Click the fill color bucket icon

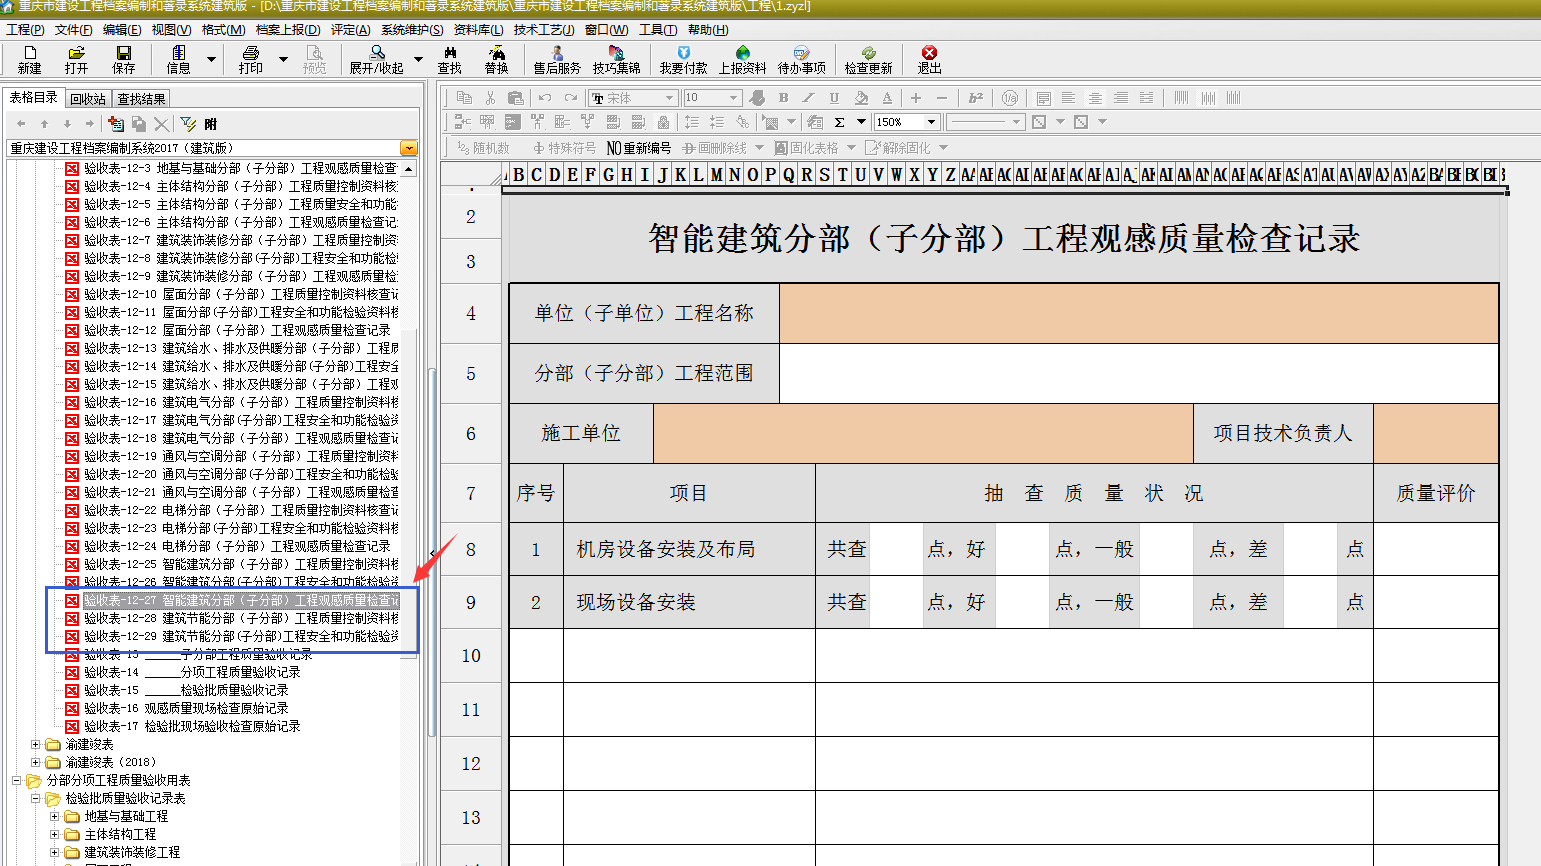[x=861, y=98]
